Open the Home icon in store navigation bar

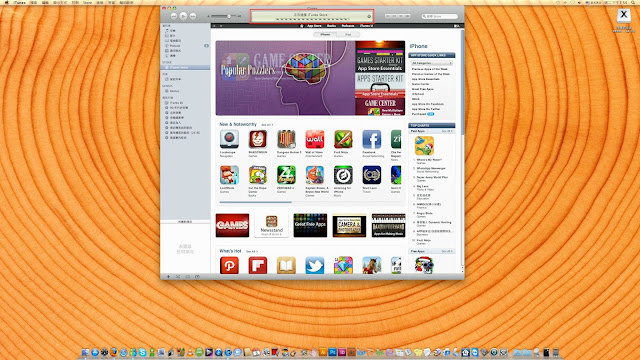(302, 26)
